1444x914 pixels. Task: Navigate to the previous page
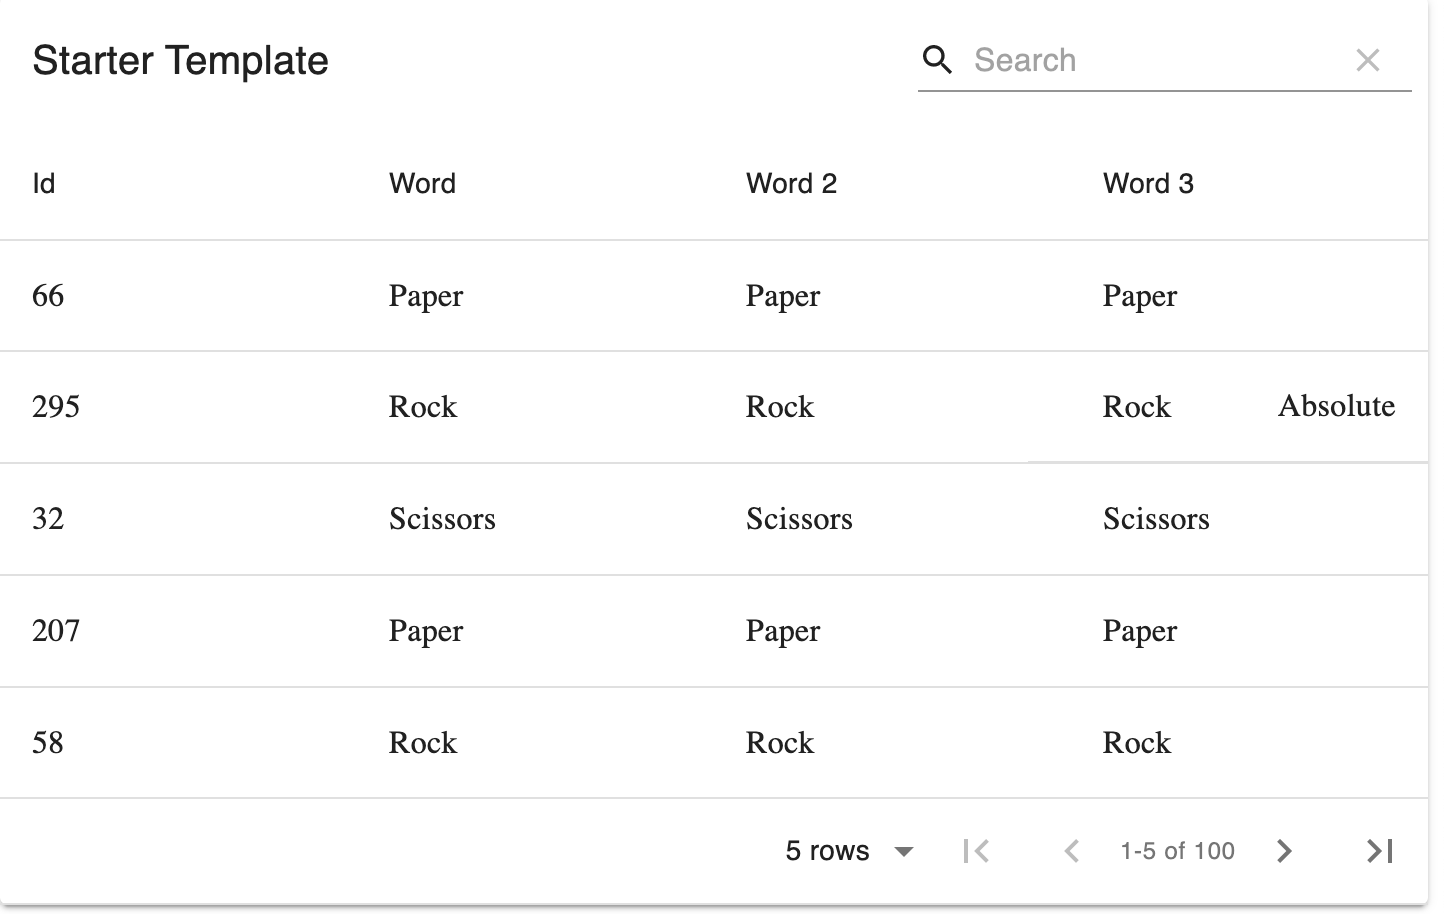pos(1070,850)
